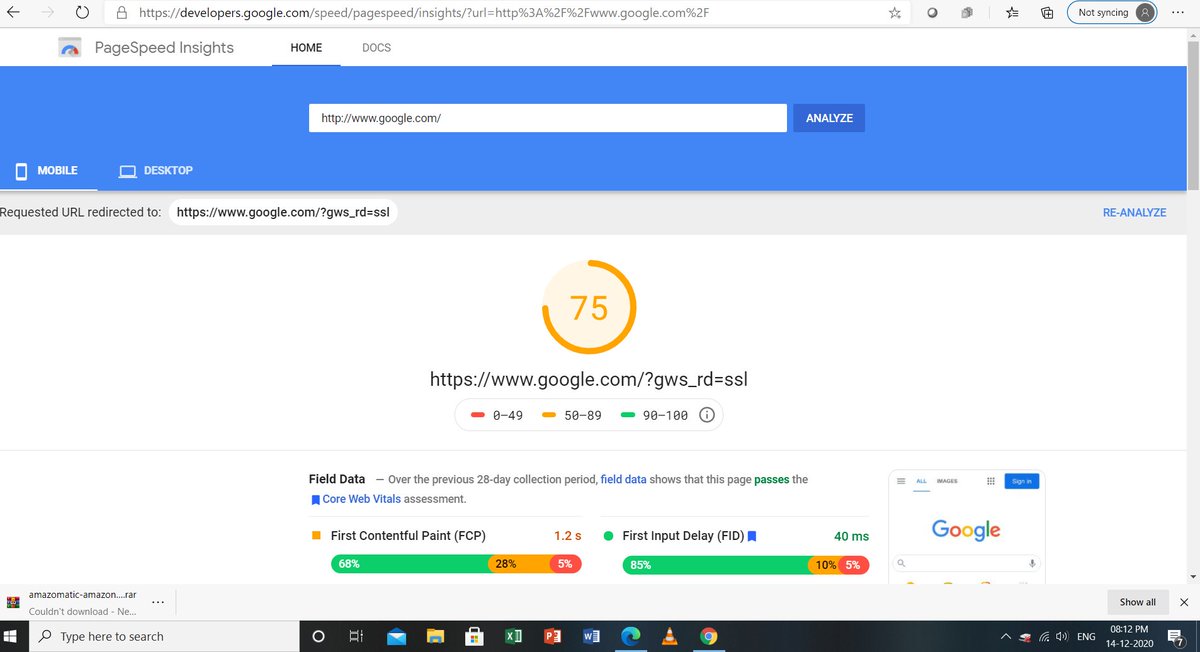Image resolution: width=1200 pixels, height=652 pixels.
Task: Click the 28% orange segment of FCP bar
Action: 519,564
